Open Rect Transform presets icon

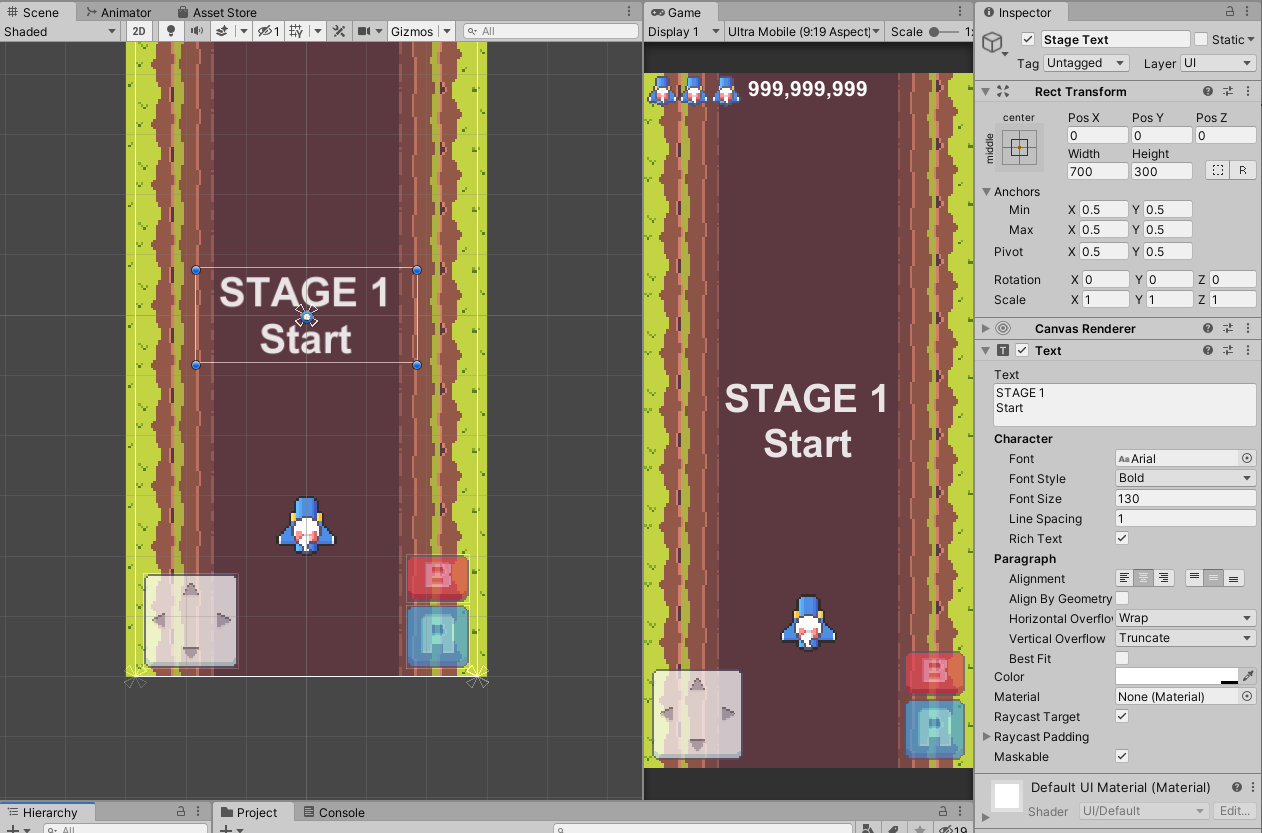(x=1229, y=91)
